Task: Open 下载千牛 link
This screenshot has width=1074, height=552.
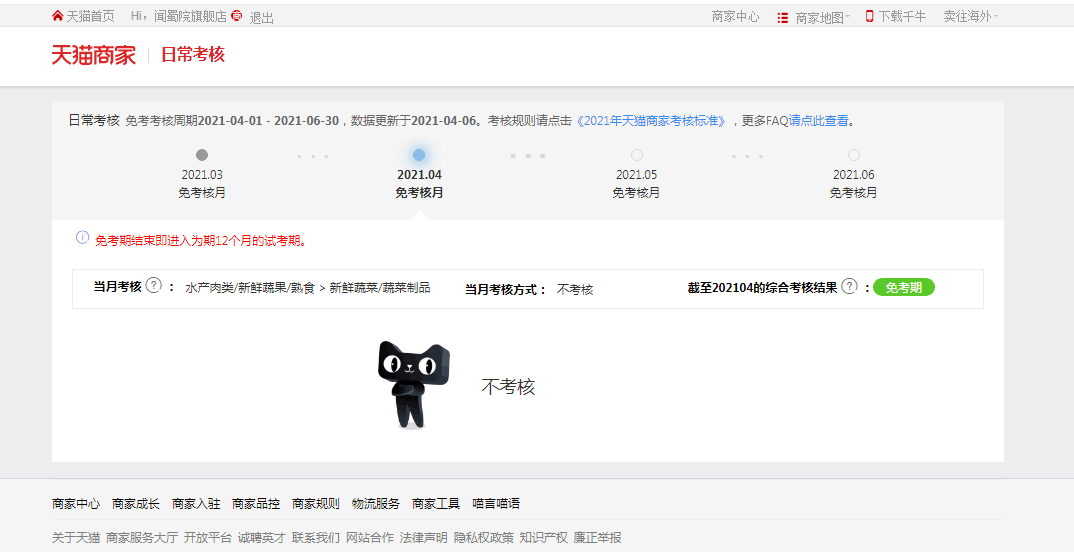Action: tap(902, 16)
